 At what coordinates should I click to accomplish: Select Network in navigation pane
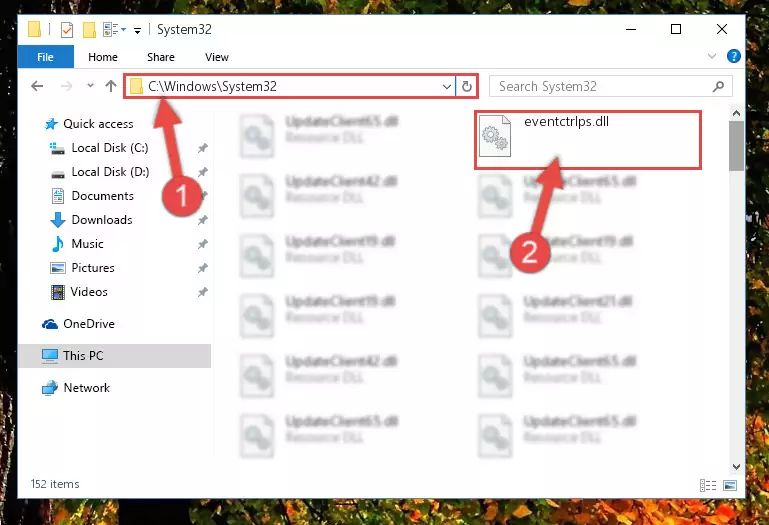click(86, 388)
